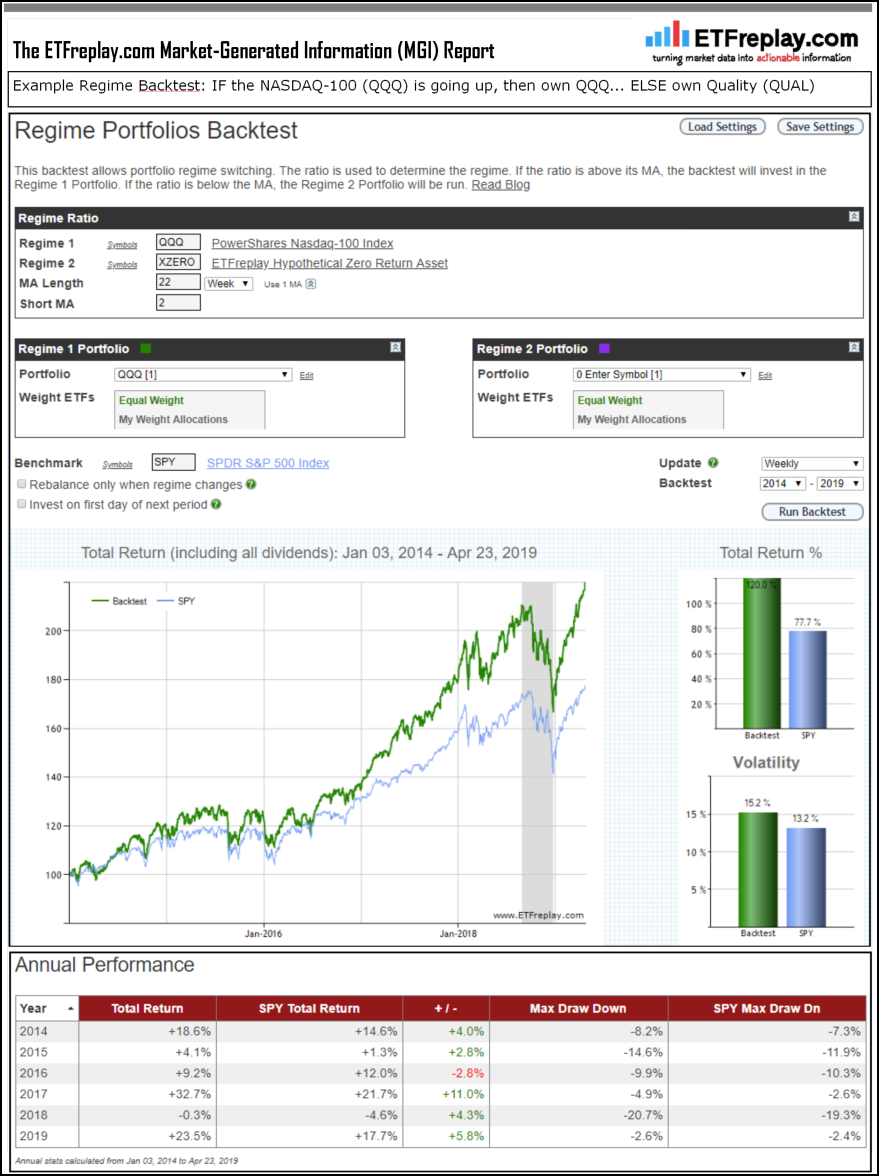Click the ETFreplay.com logo
The width and height of the screenshot is (879, 1176).
coord(752,43)
